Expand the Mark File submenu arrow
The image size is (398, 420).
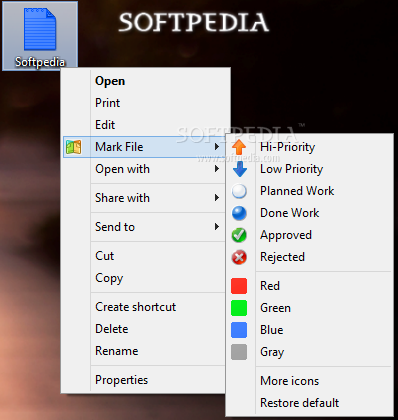tap(217, 147)
